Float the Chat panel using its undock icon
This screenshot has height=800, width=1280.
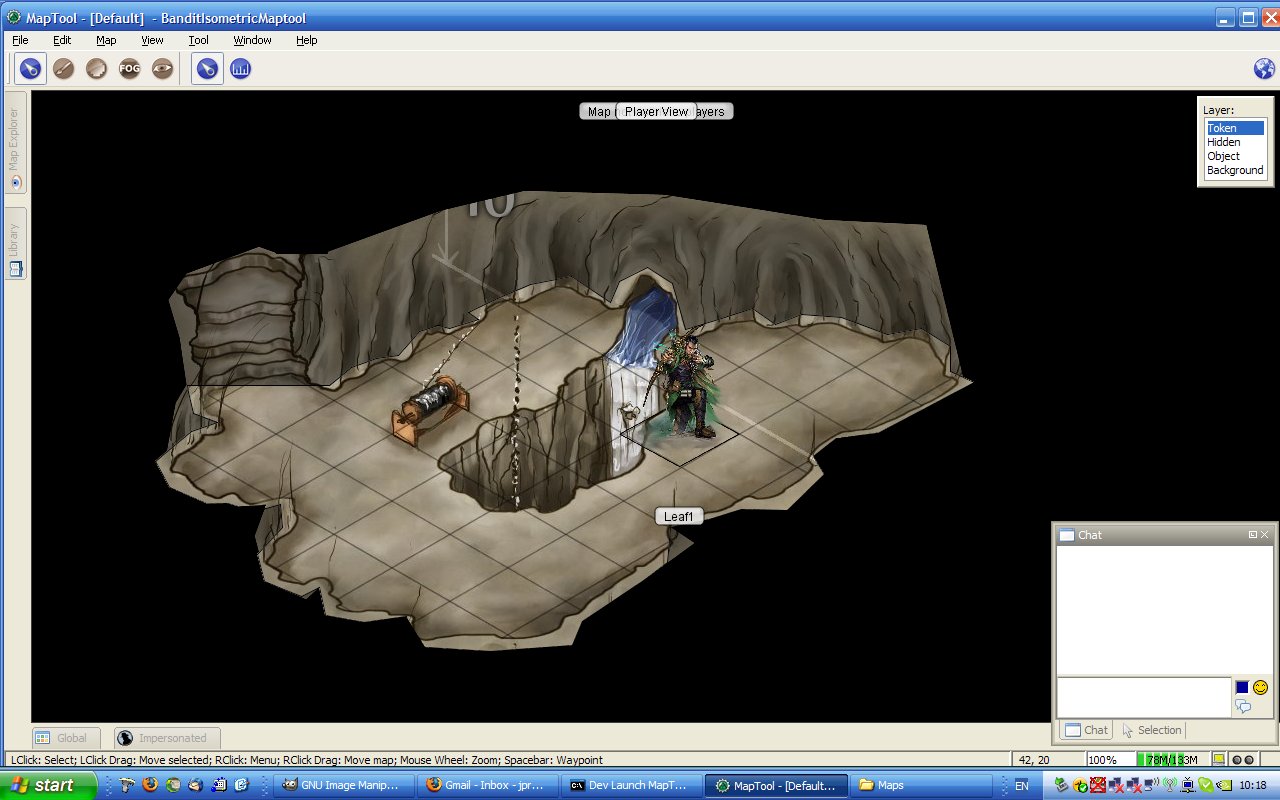point(1253,535)
